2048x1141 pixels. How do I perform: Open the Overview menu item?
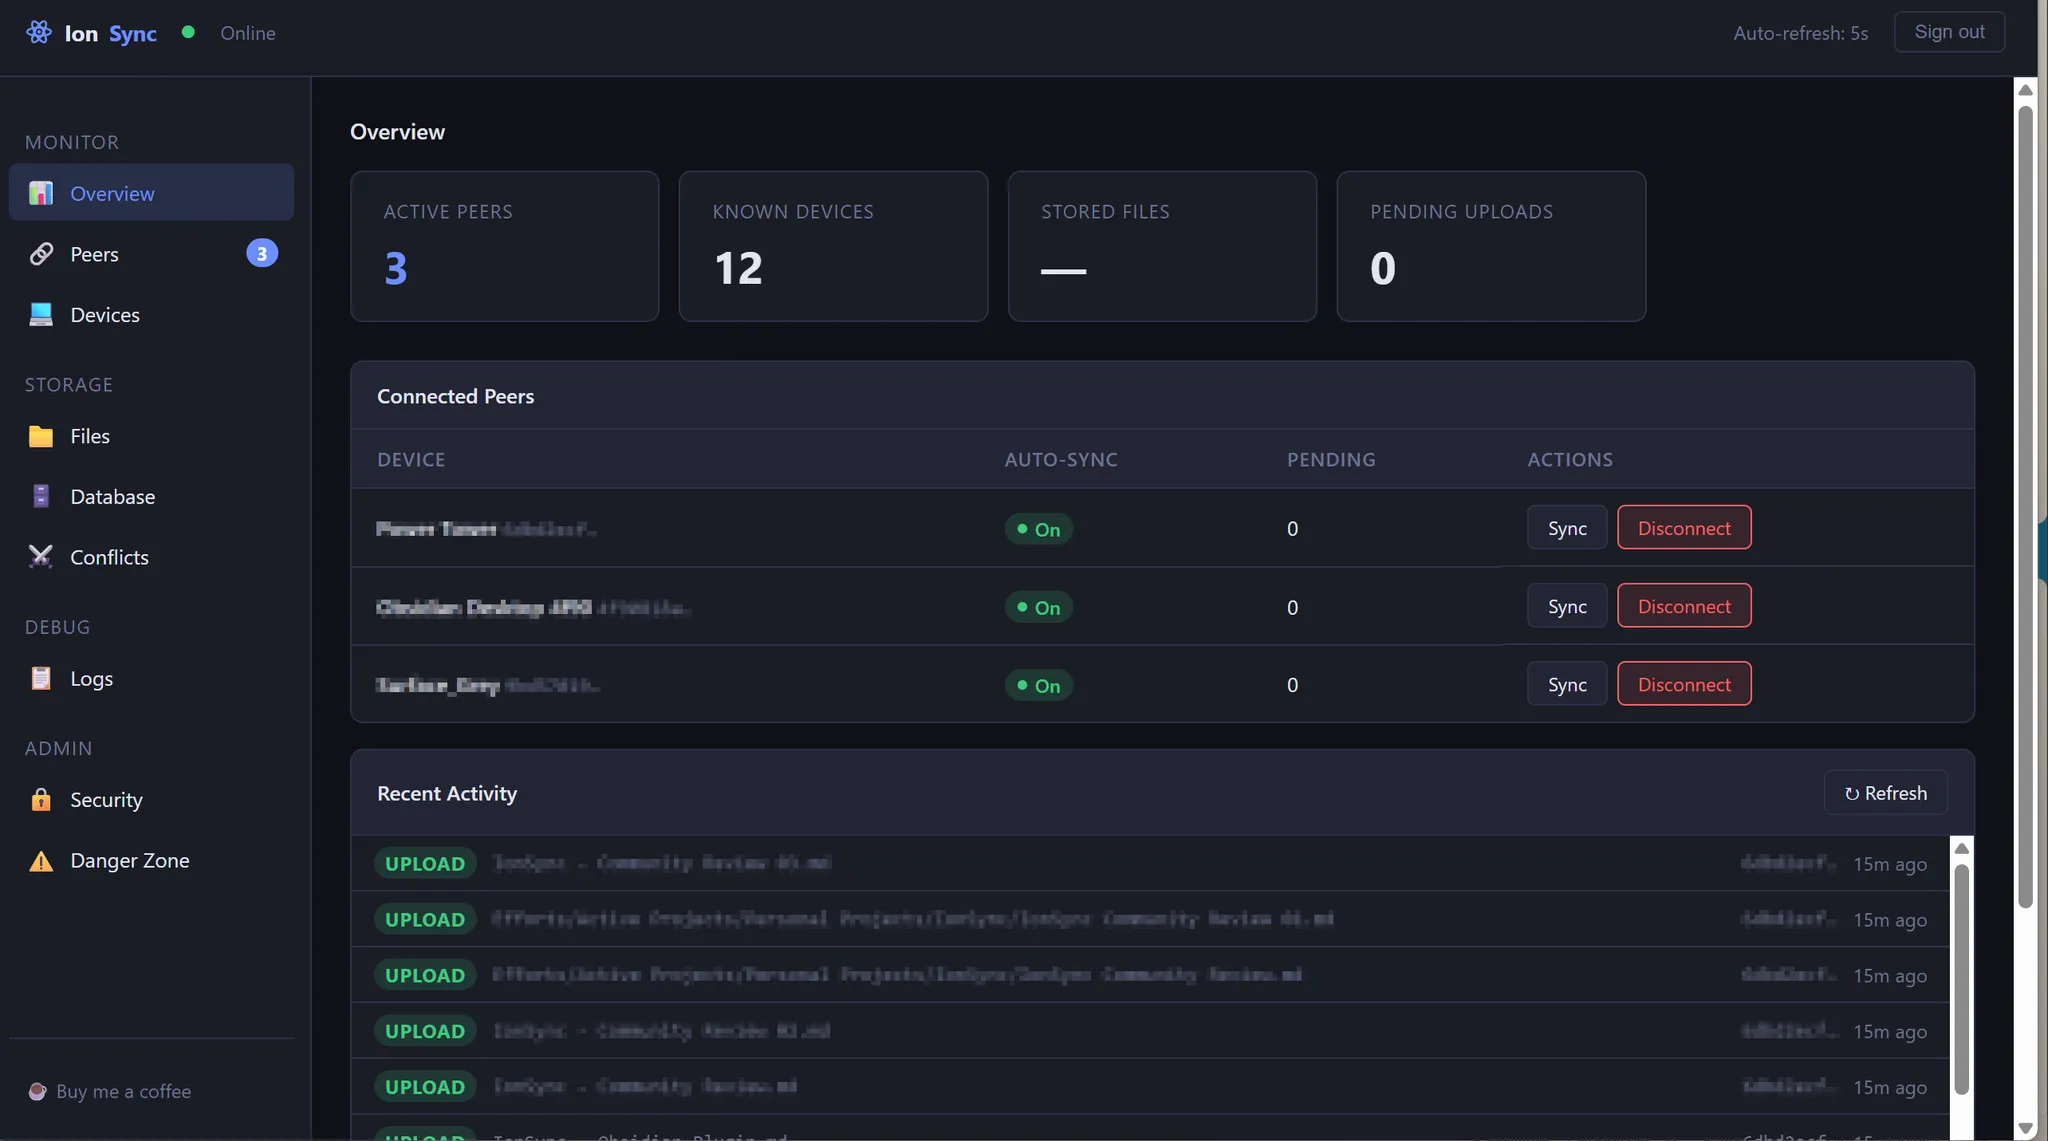point(151,192)
